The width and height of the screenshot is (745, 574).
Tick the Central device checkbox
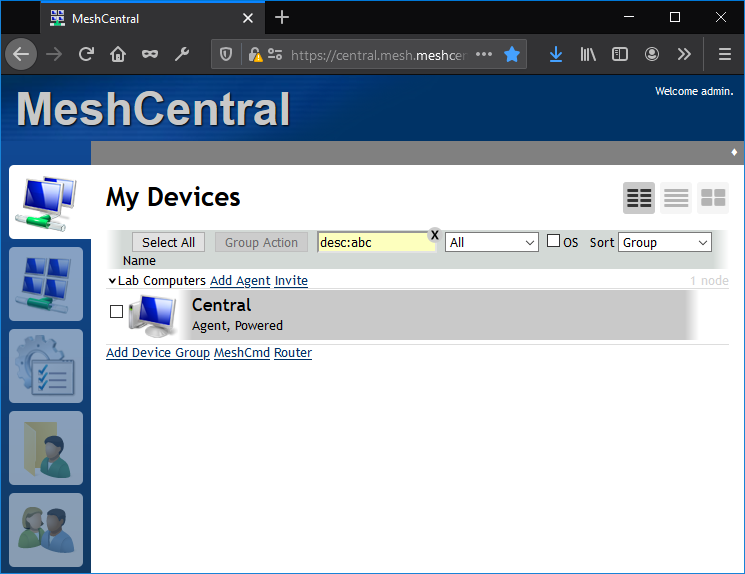(x=116, y=312)
